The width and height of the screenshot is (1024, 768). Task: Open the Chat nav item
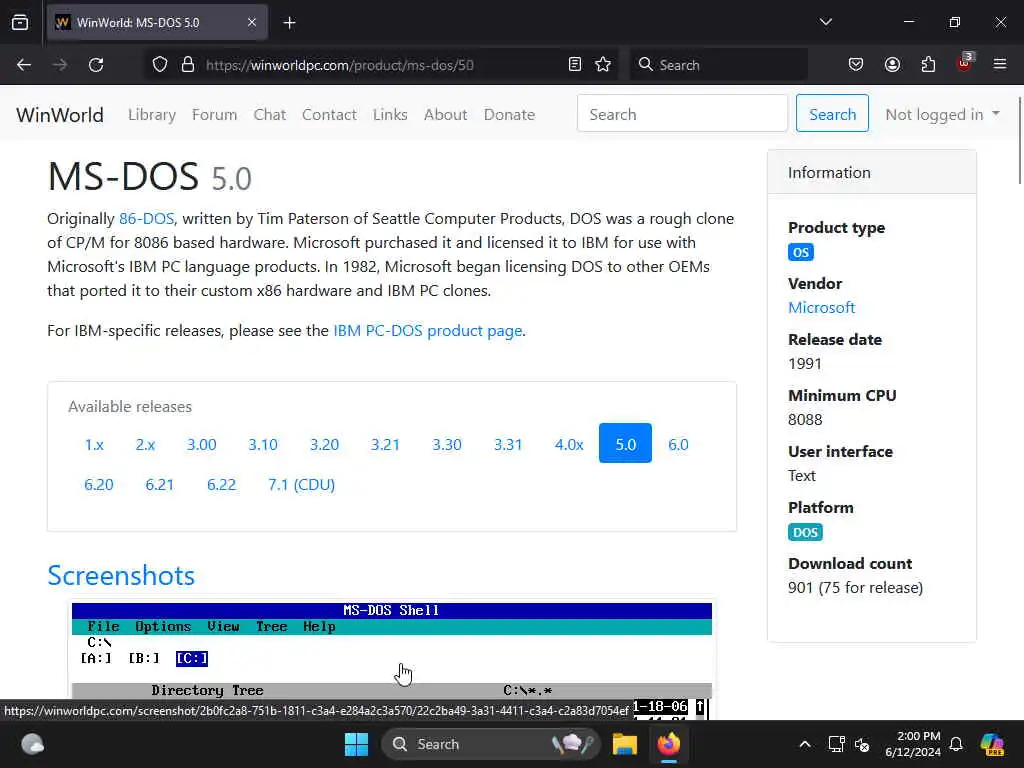point(270,114)
